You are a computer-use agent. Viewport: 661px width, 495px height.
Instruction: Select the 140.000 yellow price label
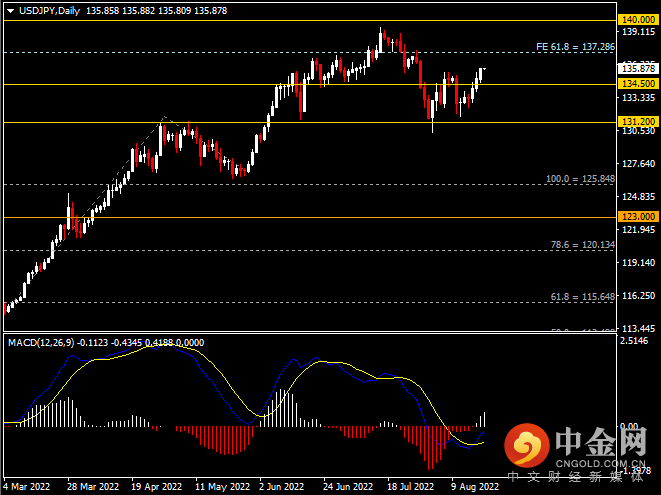(638, 20)
